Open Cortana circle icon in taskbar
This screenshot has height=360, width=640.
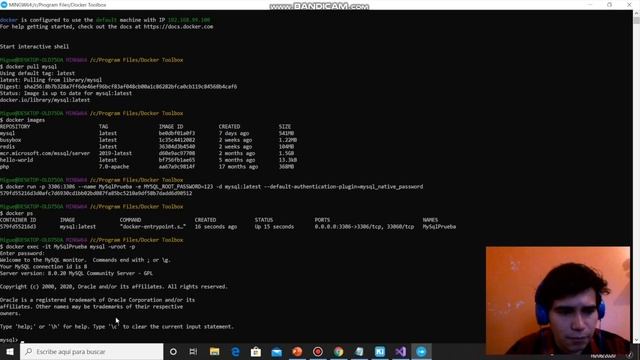[x=173, y=351]
